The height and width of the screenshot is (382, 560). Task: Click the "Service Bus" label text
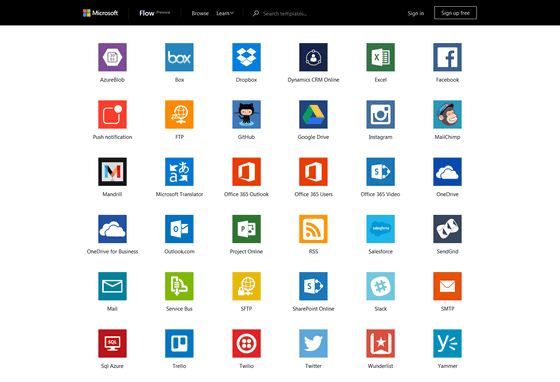(179, 308)
